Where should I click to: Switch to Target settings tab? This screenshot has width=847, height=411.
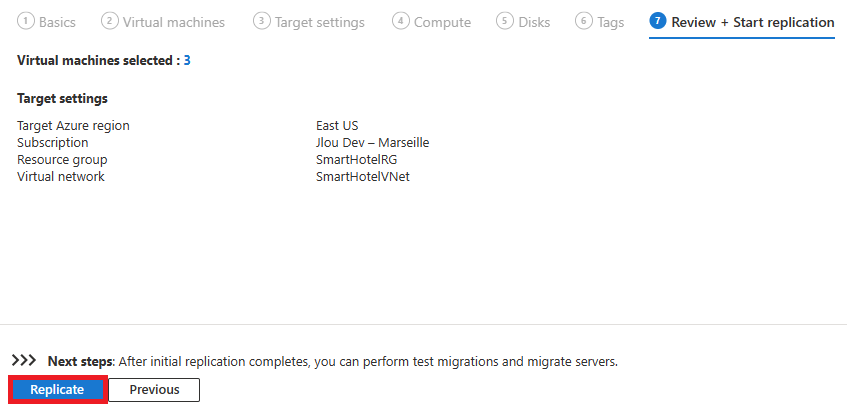(320, 23)
